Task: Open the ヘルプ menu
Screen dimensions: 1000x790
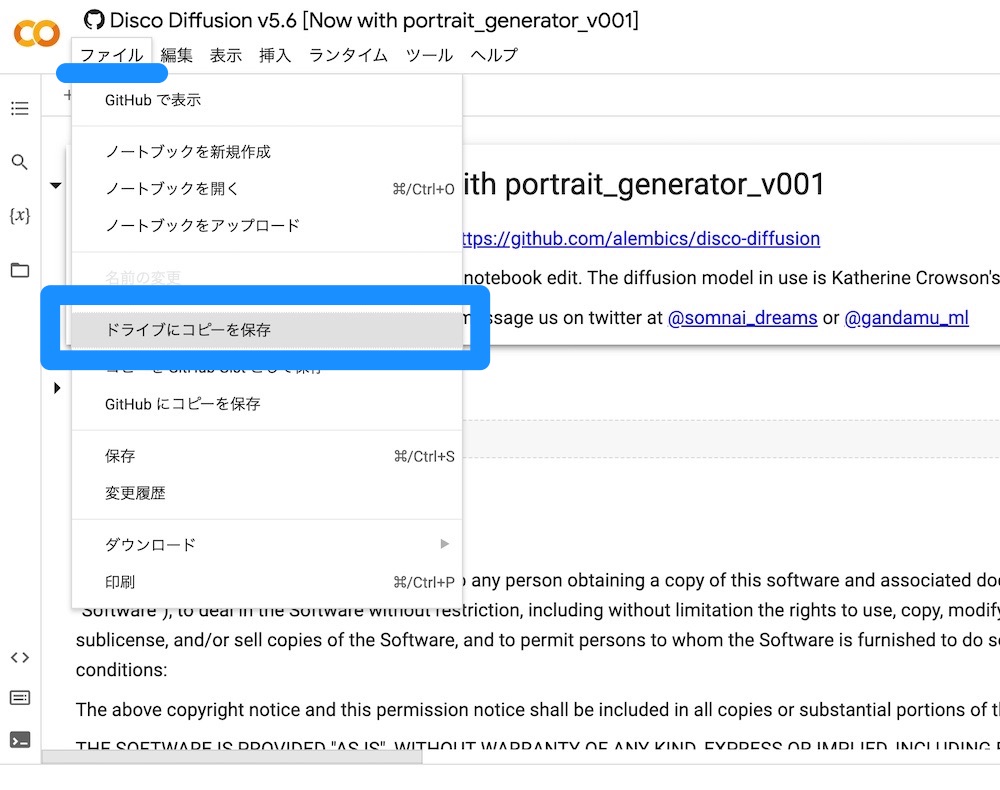Action: point(494,55)
